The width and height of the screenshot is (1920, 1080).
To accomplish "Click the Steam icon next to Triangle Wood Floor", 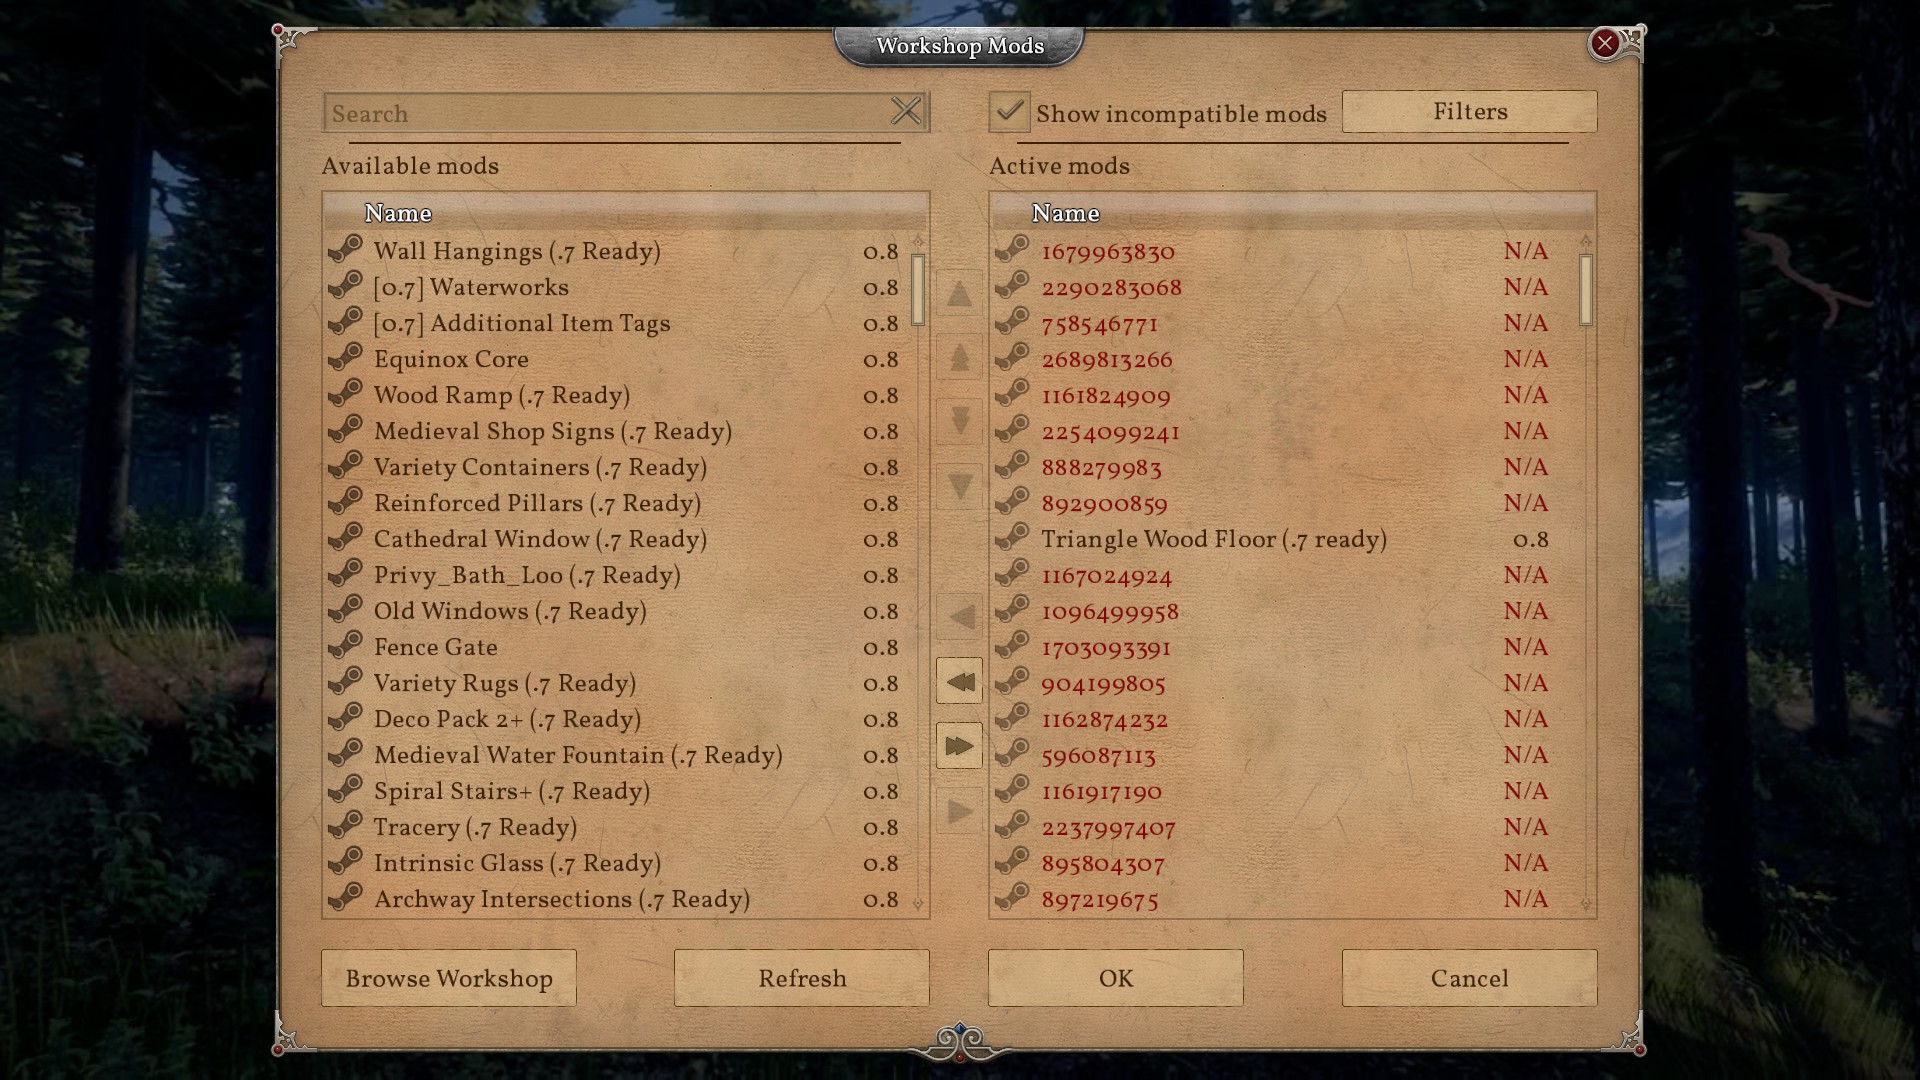I will coord(1013,539).
